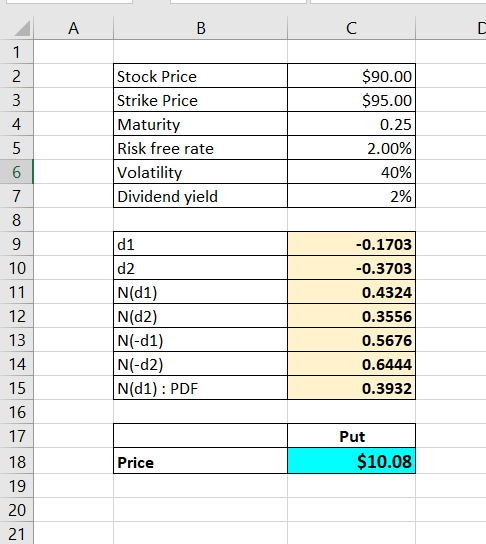The height and width of the screenshot is (544, 486).
Task: Click the Put header cell
Action: click(x=351, y=436)
